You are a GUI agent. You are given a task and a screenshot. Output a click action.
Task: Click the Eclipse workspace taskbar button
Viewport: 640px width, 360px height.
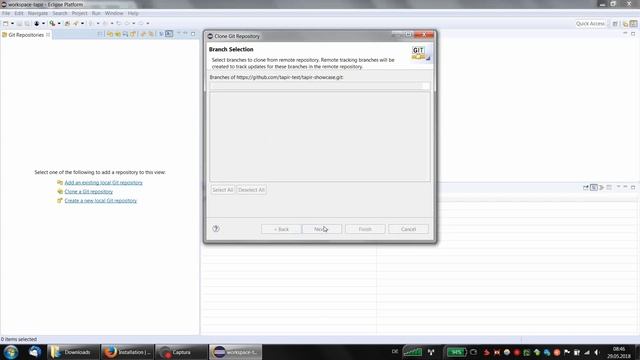click(236, 352)
